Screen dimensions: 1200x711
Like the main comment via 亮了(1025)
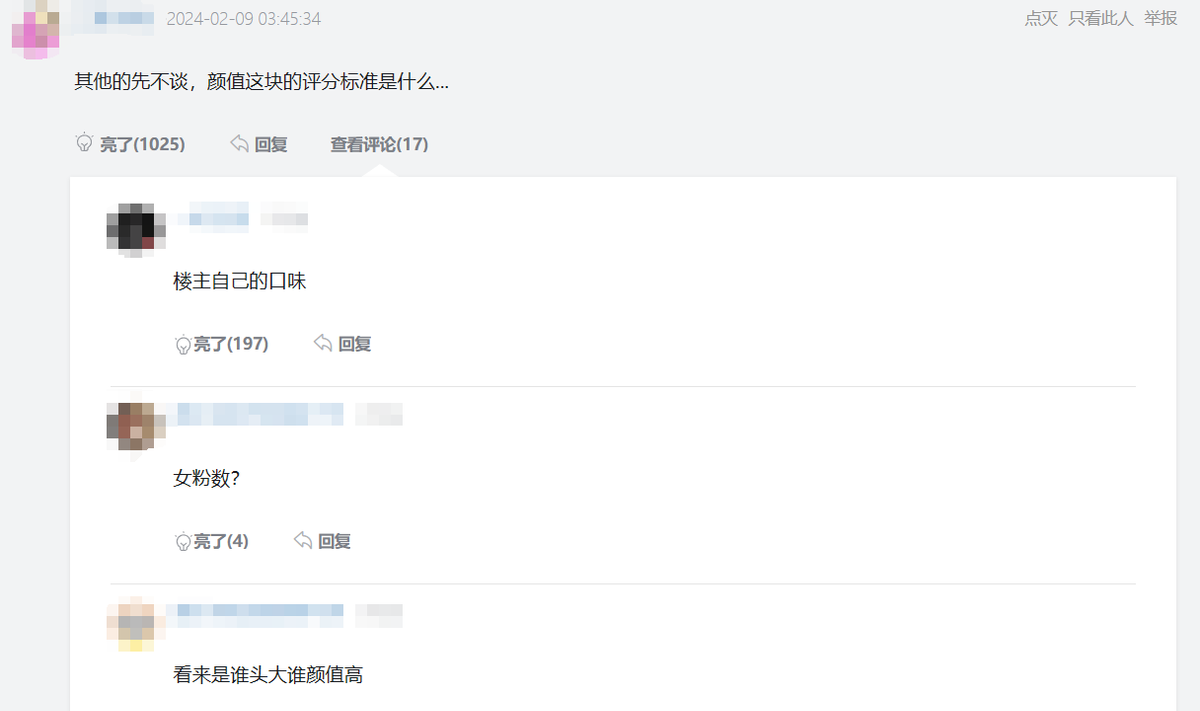(142, 144)
